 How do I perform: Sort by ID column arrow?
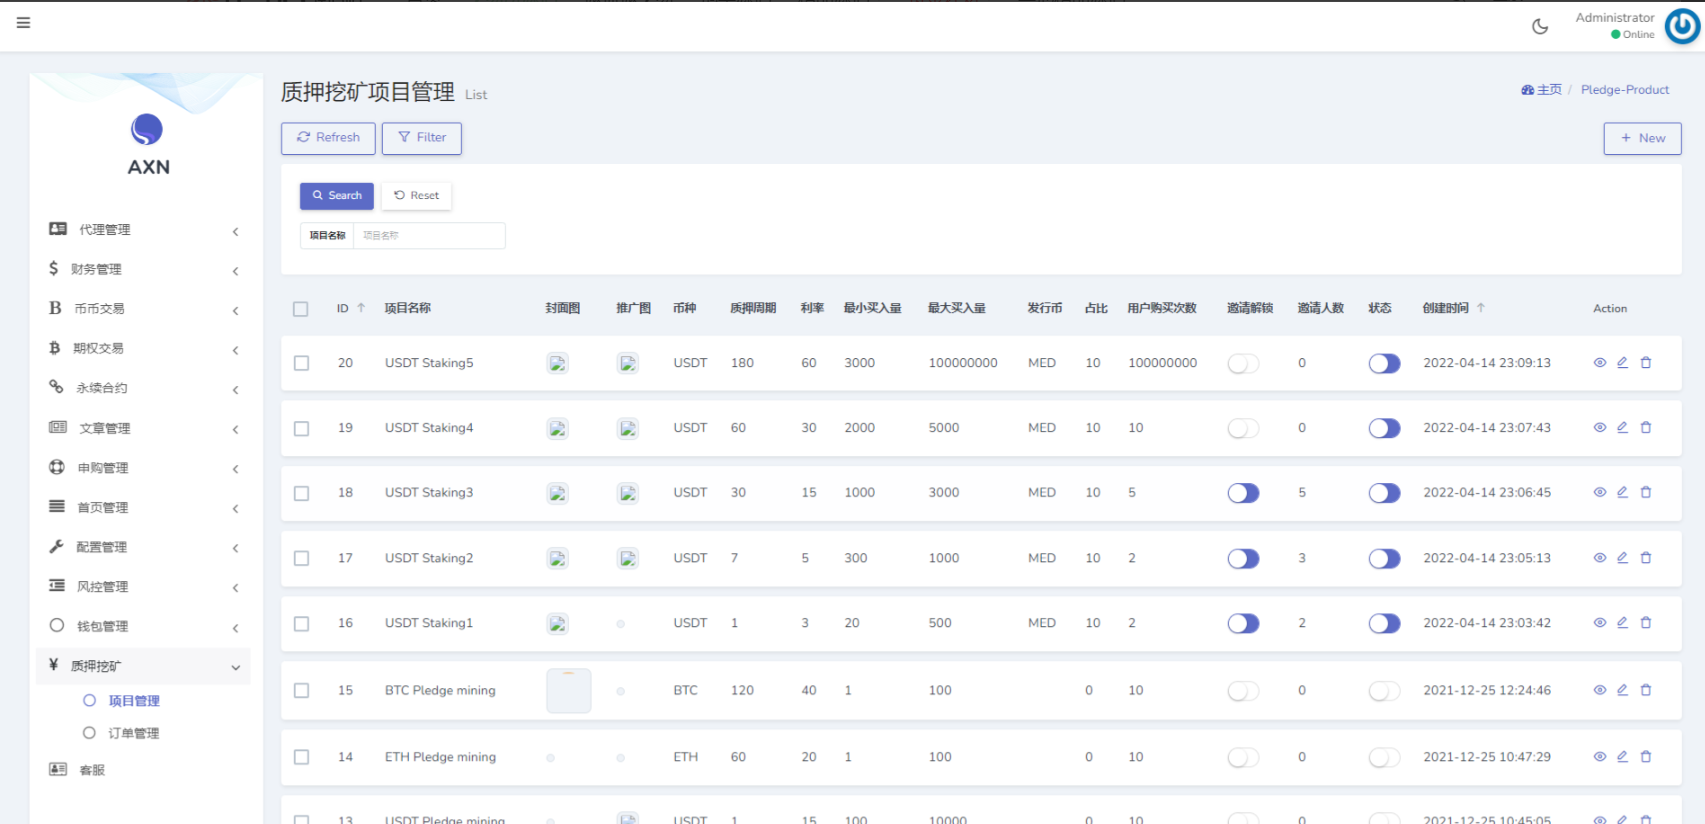pos(361,308)
